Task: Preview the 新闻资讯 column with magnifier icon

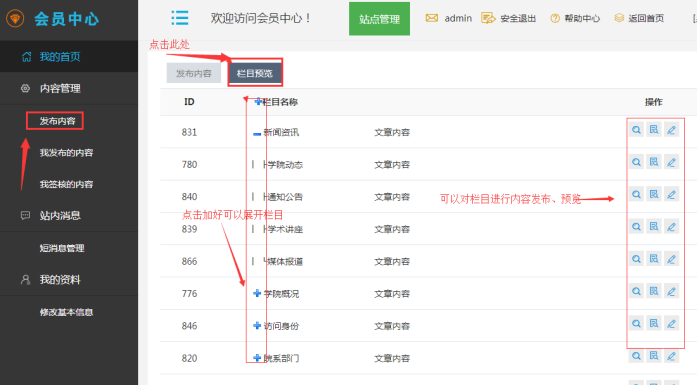Action: [637, 130]
